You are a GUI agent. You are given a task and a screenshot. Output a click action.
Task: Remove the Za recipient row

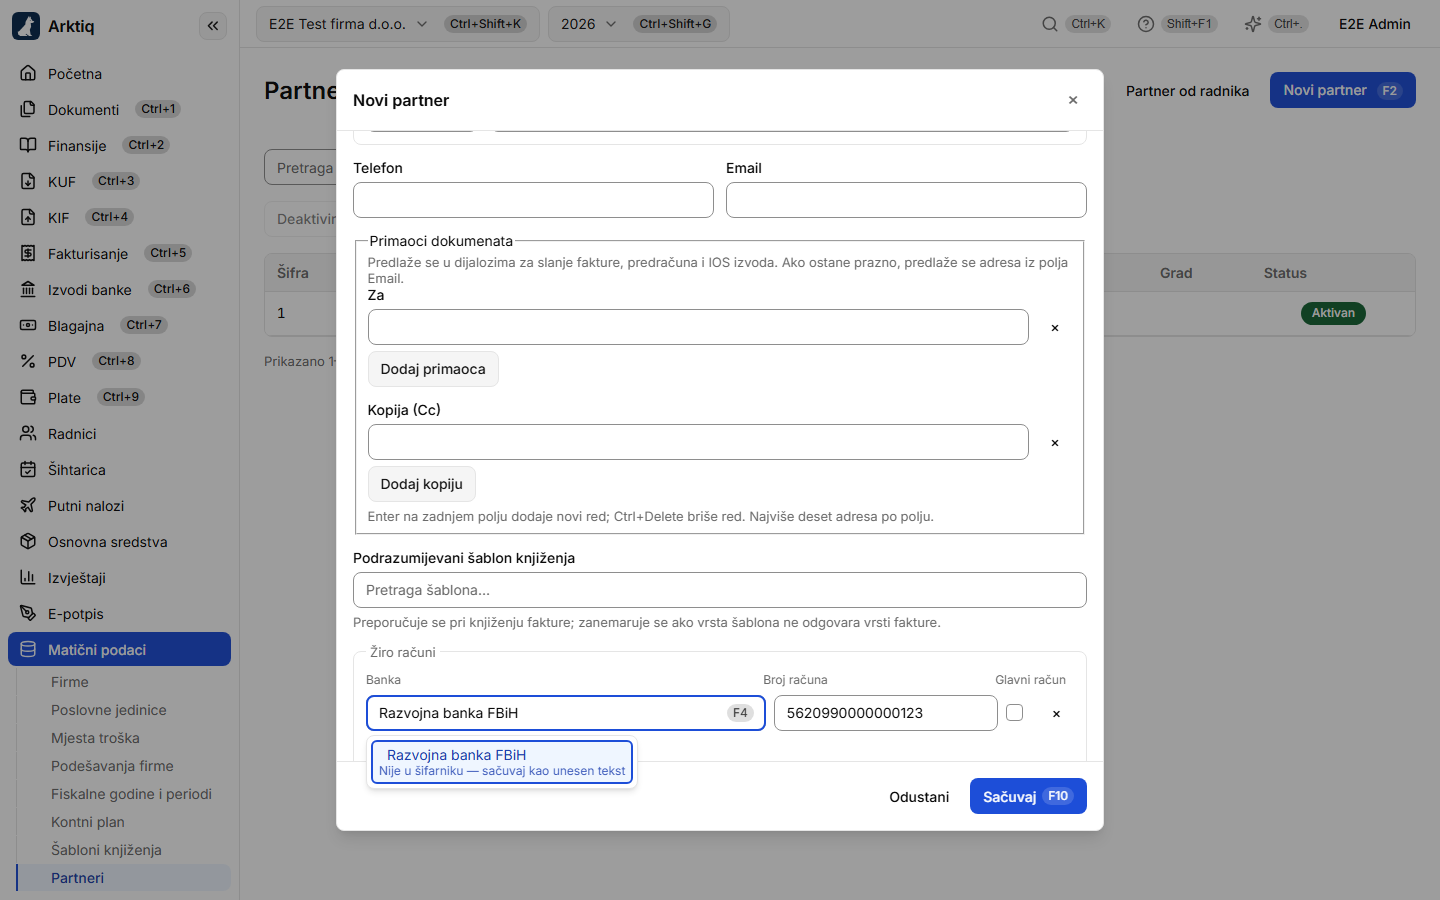[1055, 328]
